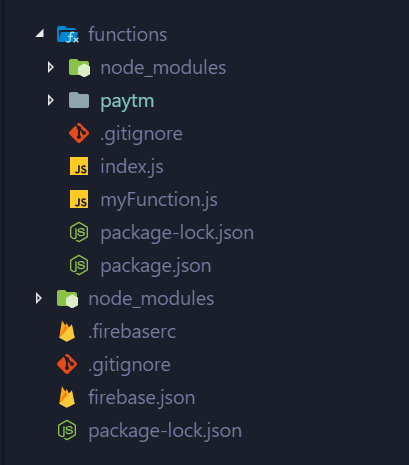Click the Node icon beside package.json
Image resolution: width=409 pixels, height=465 pixels.
[x=79, y=265]
